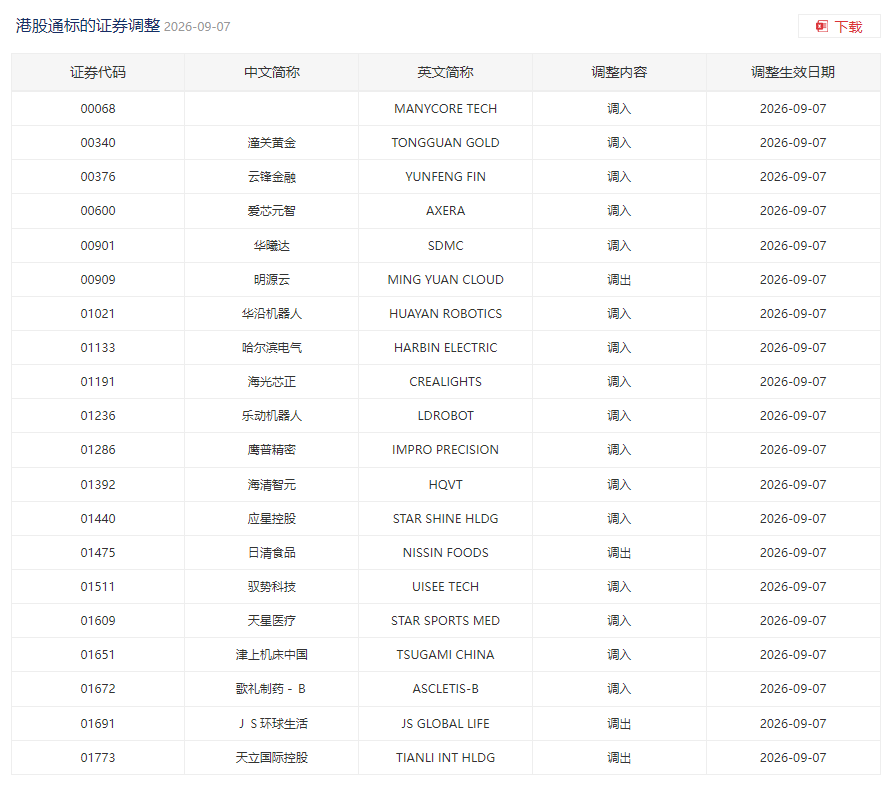Click 驭势科技 cell
Screen dimensions: 895x785
pos(272,587)
